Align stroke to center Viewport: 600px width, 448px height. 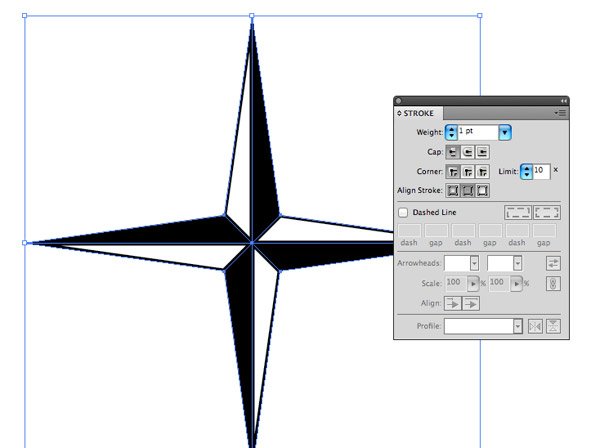(452, 190)
